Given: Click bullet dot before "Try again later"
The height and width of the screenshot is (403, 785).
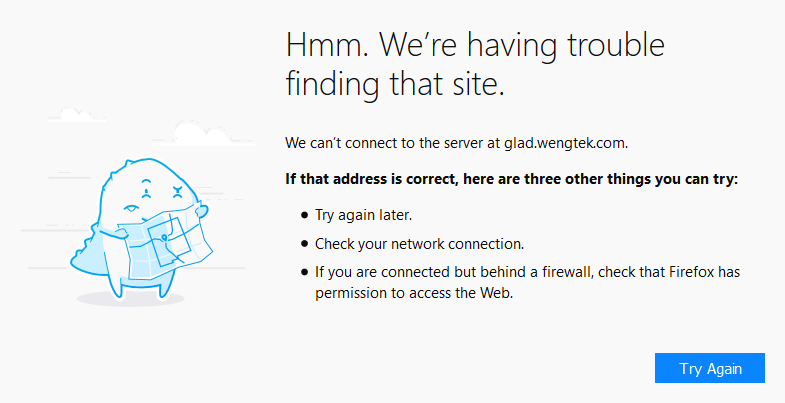Looking at the screenshot, I should (x=305, y=215).
